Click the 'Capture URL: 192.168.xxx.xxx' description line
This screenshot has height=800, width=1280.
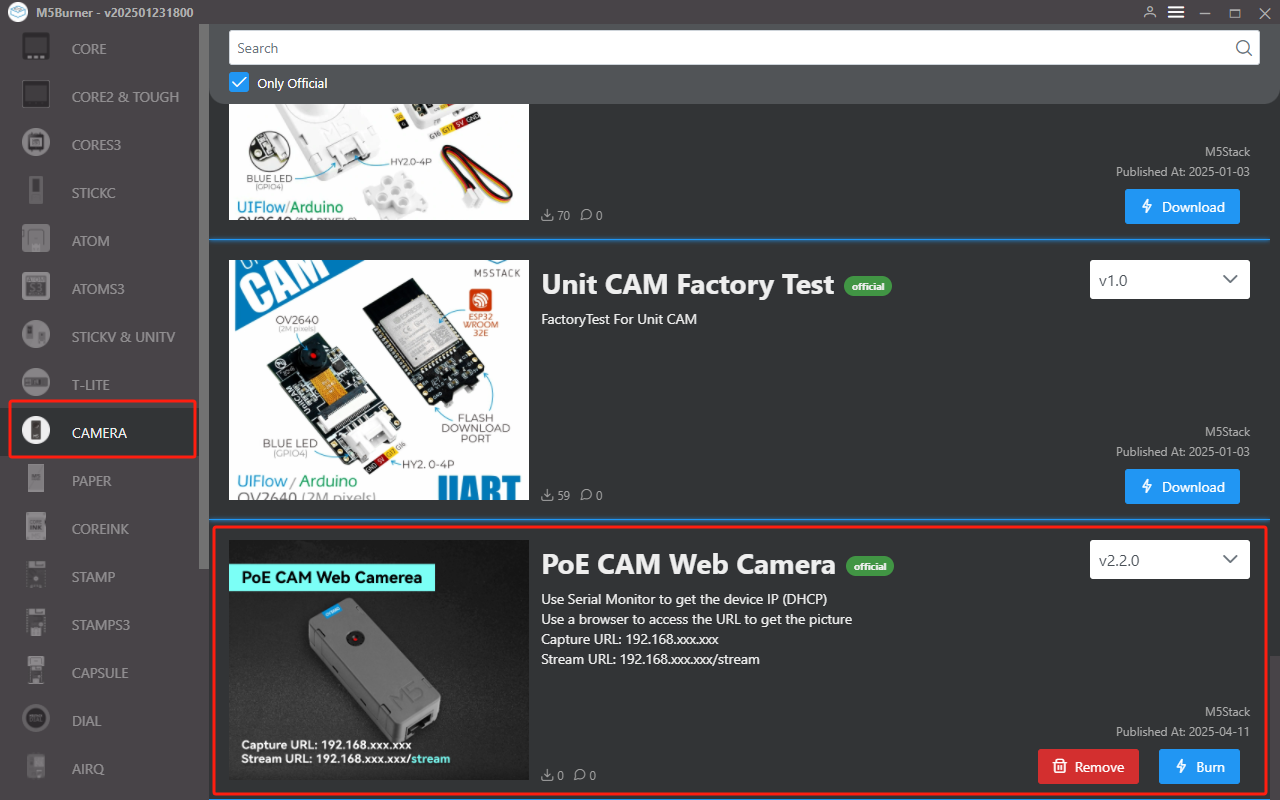pos(630,639)
